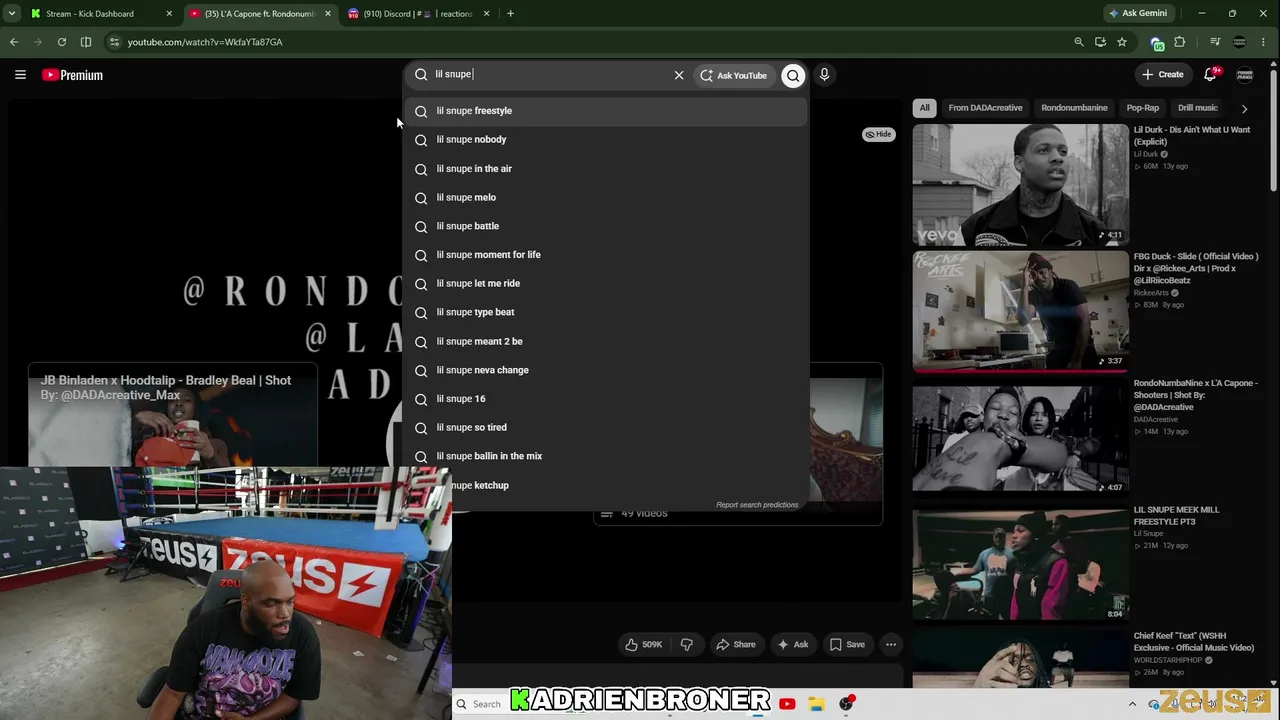
Task: Hide the end-screen cards with Hide button
Action: coord(879,134)
